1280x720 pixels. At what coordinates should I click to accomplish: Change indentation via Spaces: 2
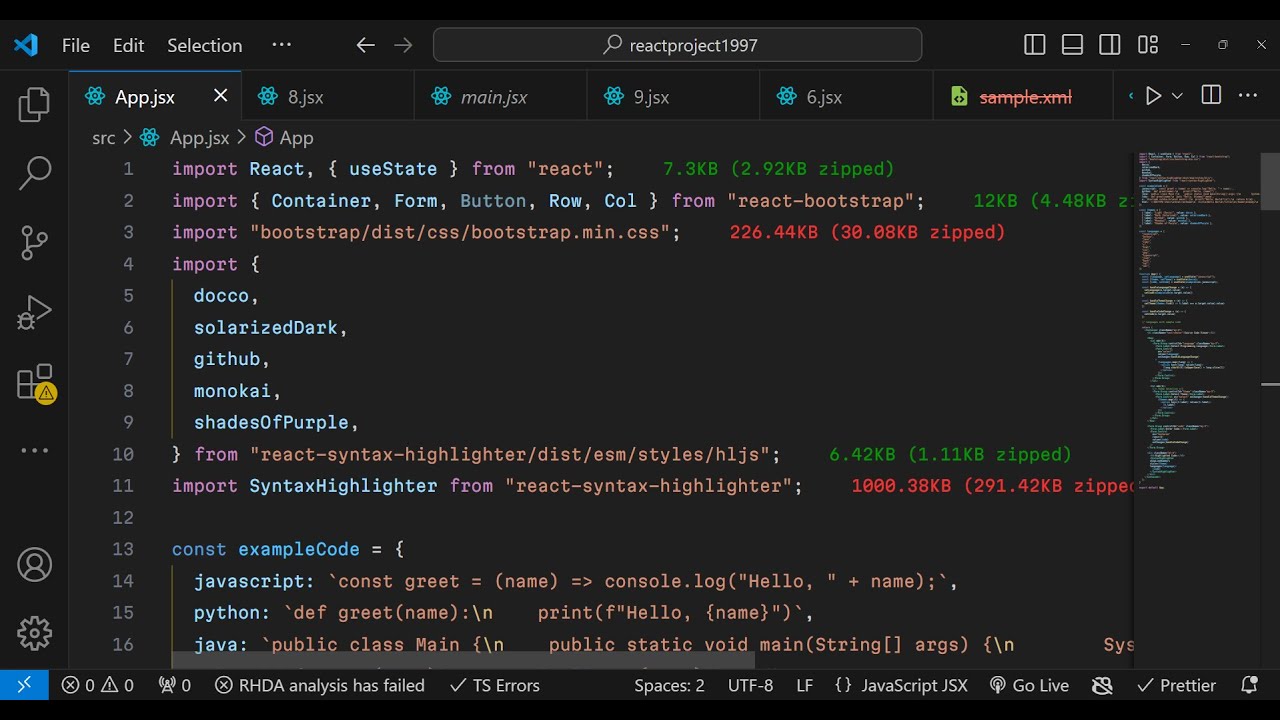[669, 685]
